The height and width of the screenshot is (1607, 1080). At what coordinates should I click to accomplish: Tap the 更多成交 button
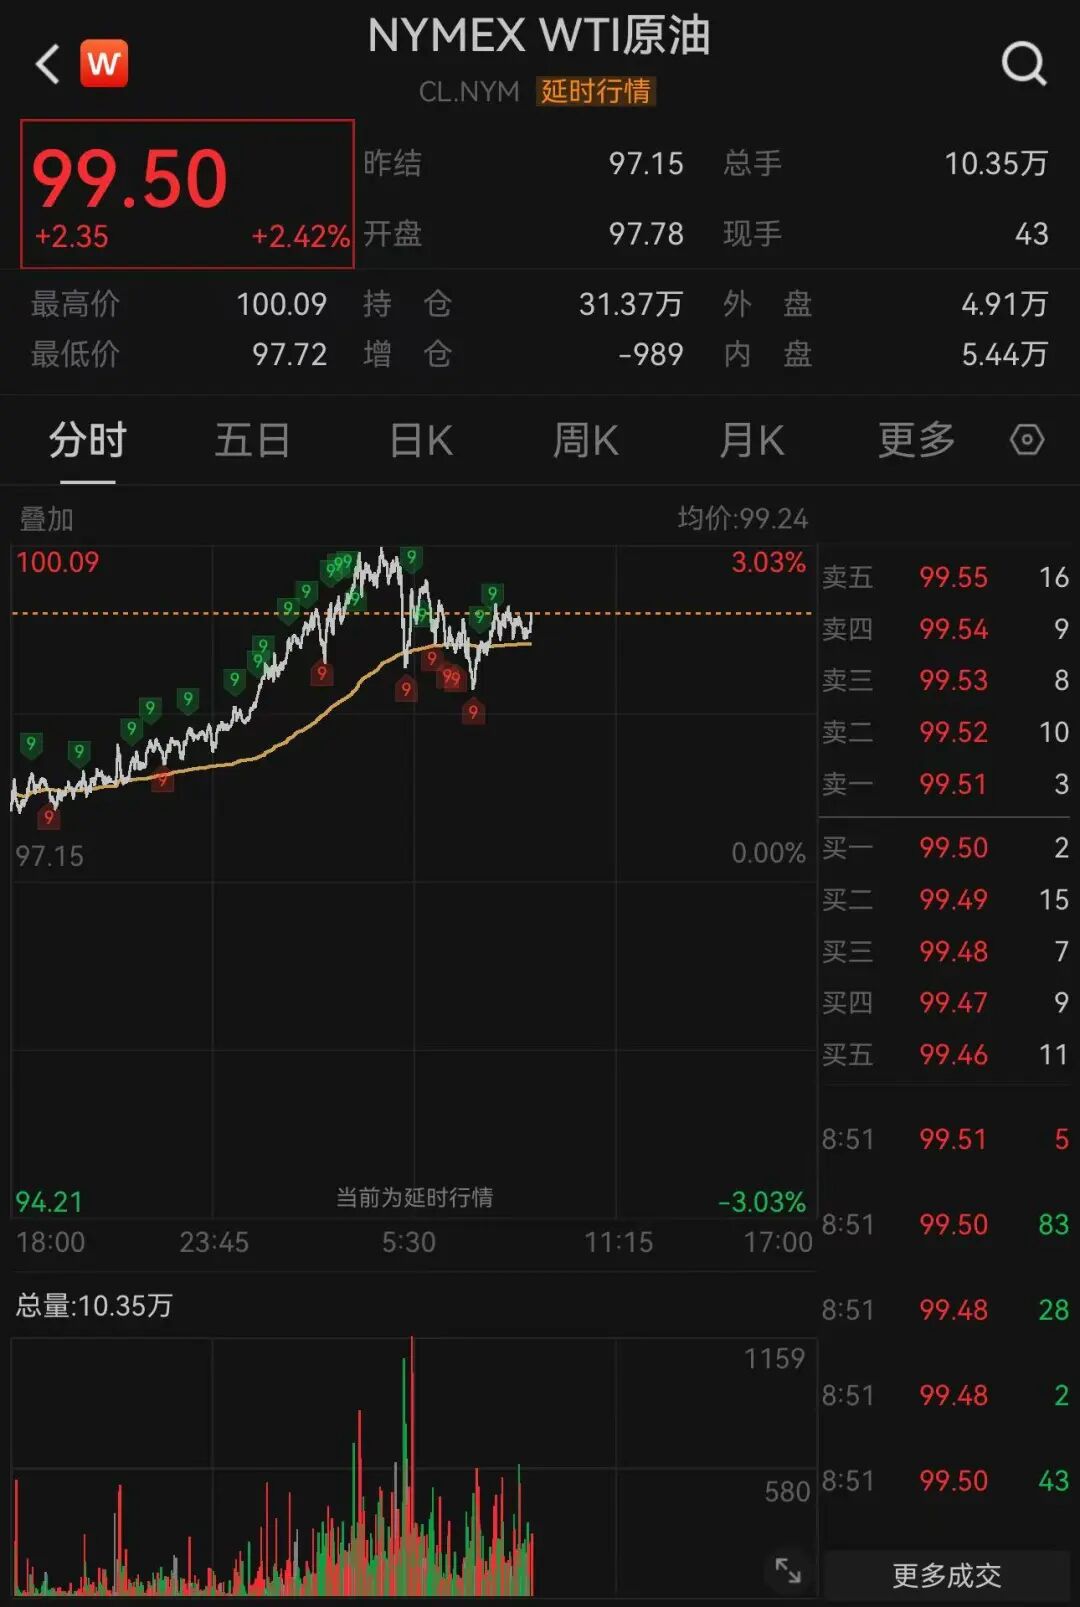pos(946,1576)
